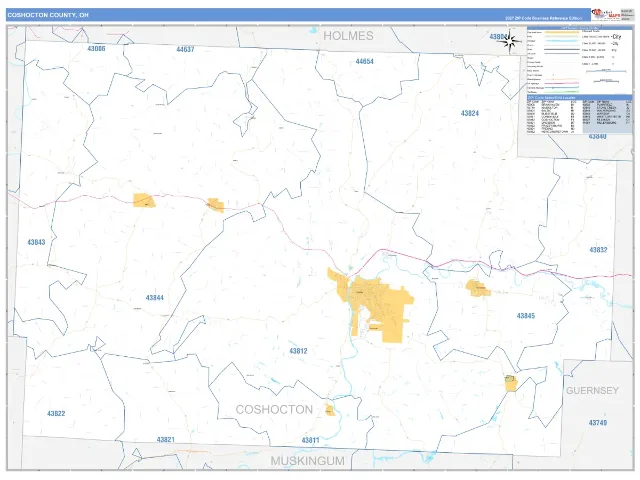Click the map publisher logo in header
This screenshot has height=480, width=640.
click(x=606, y=15)
